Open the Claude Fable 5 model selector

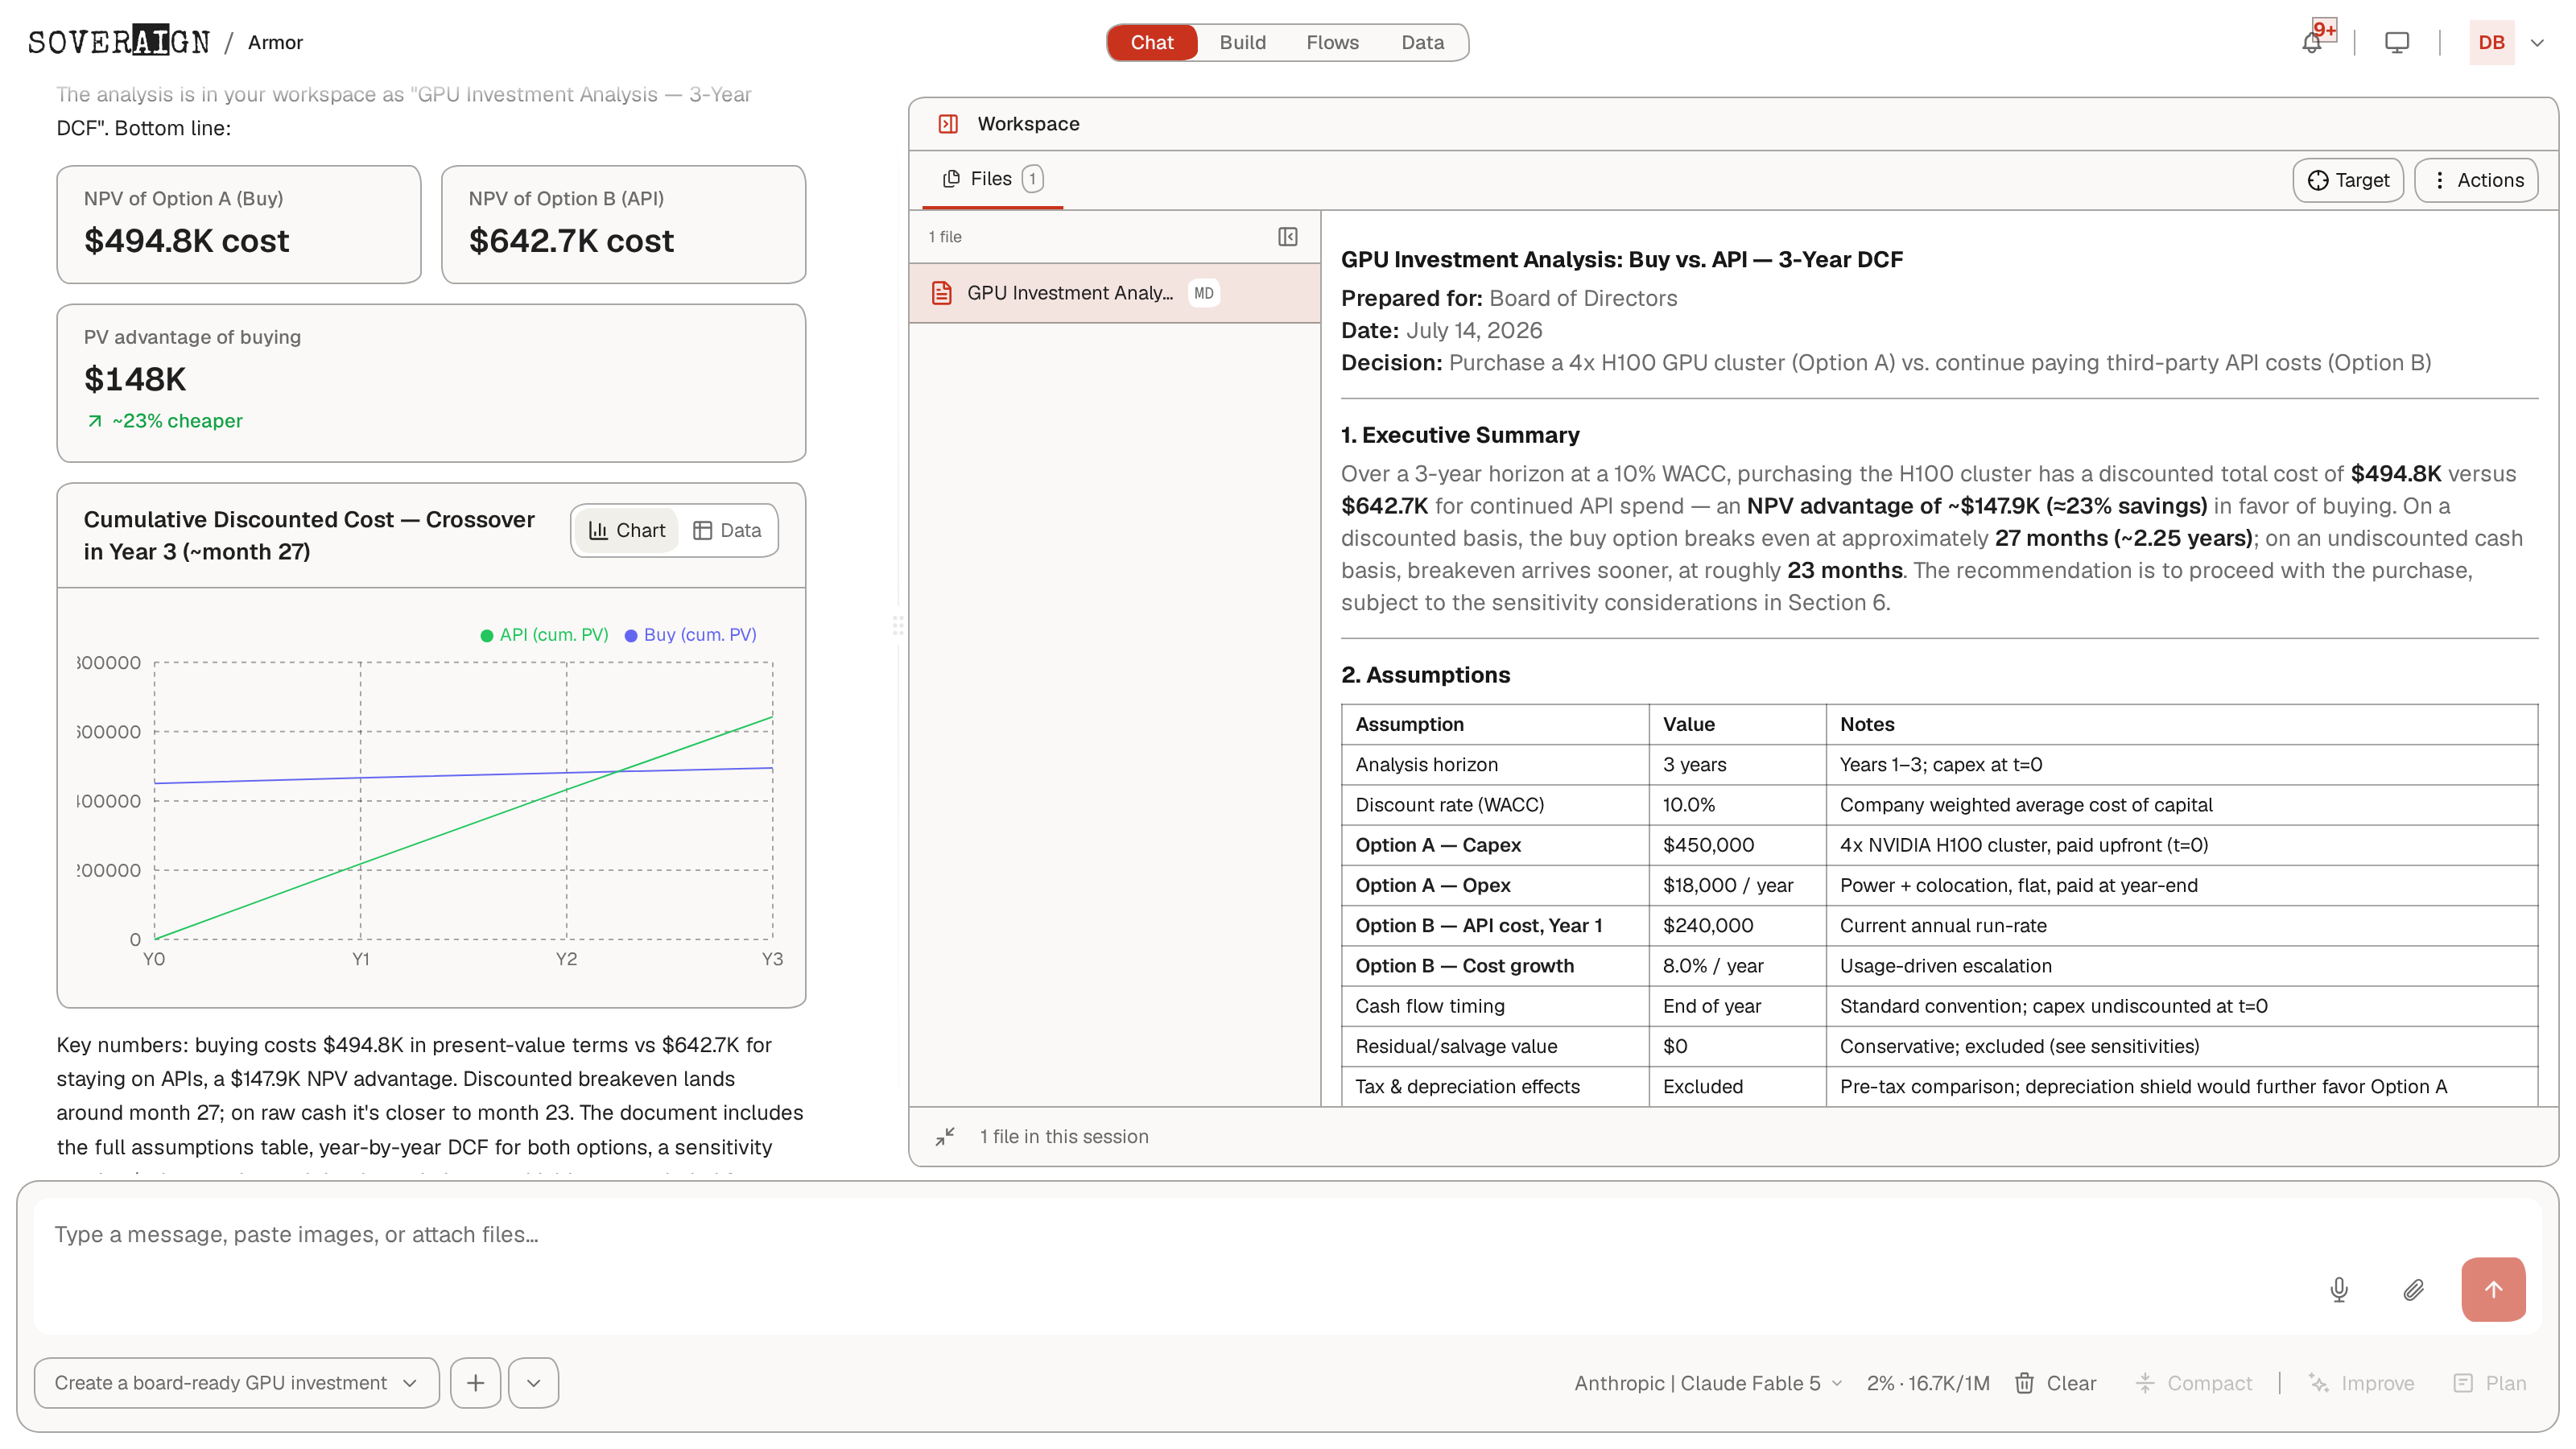[1708, 1383]
